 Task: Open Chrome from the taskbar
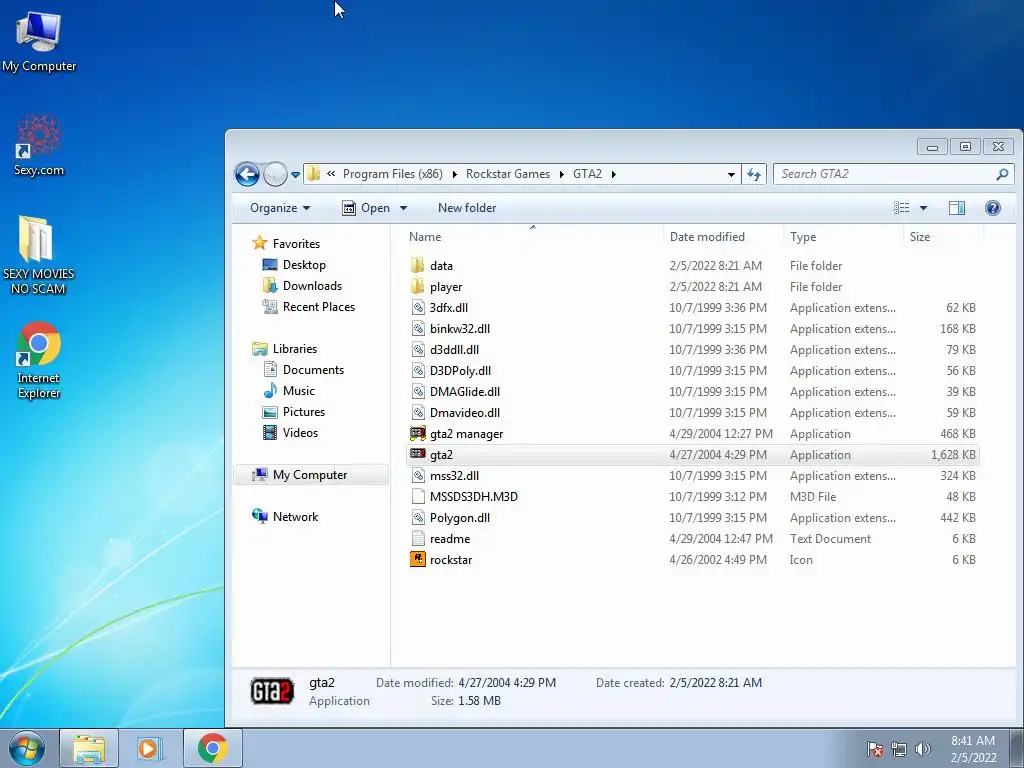click(213, 748)
